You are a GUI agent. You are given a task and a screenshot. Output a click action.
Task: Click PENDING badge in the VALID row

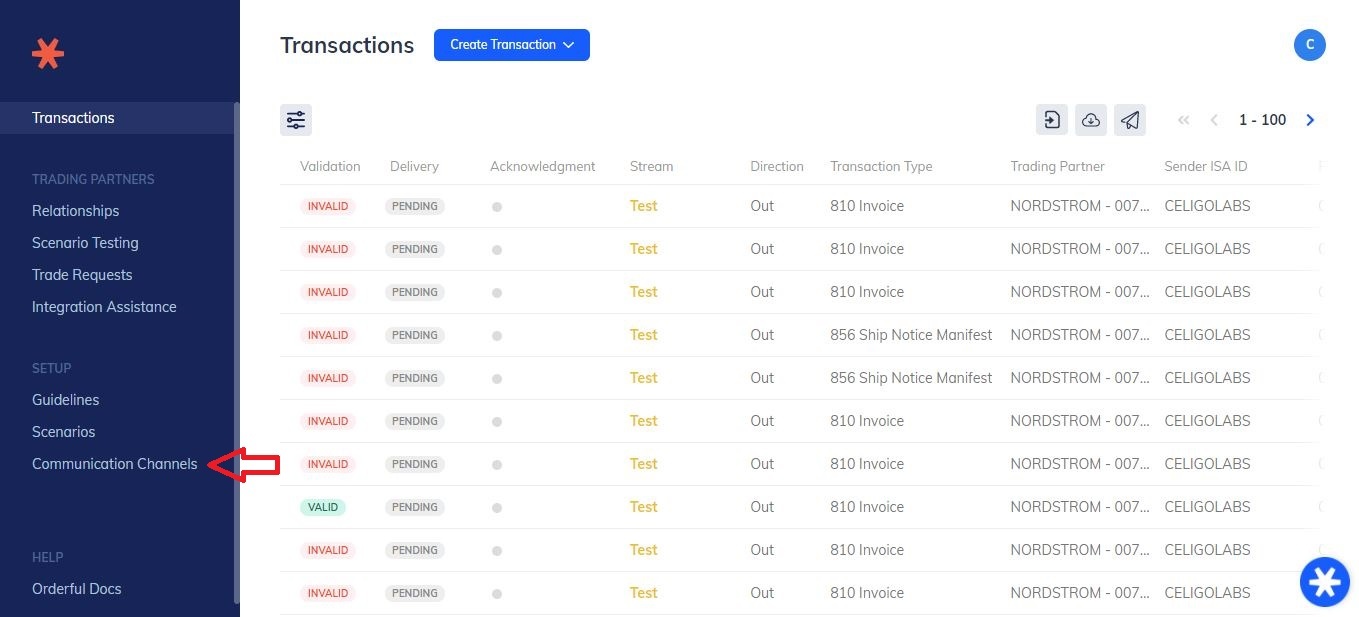pos(414,507)
